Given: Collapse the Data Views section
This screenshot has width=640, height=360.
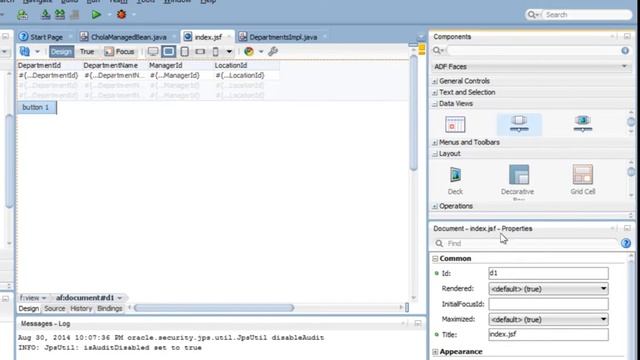Looking at the screenshot, I should coord(435,104).
